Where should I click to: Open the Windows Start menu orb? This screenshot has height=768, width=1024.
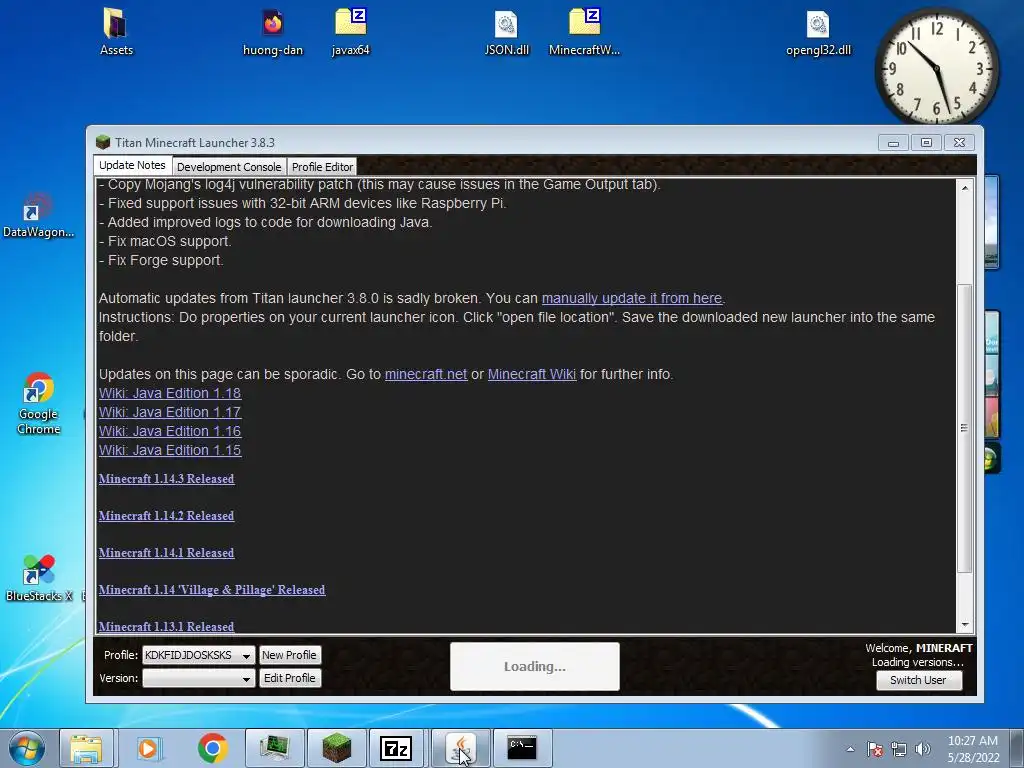[x=27, y=748]
